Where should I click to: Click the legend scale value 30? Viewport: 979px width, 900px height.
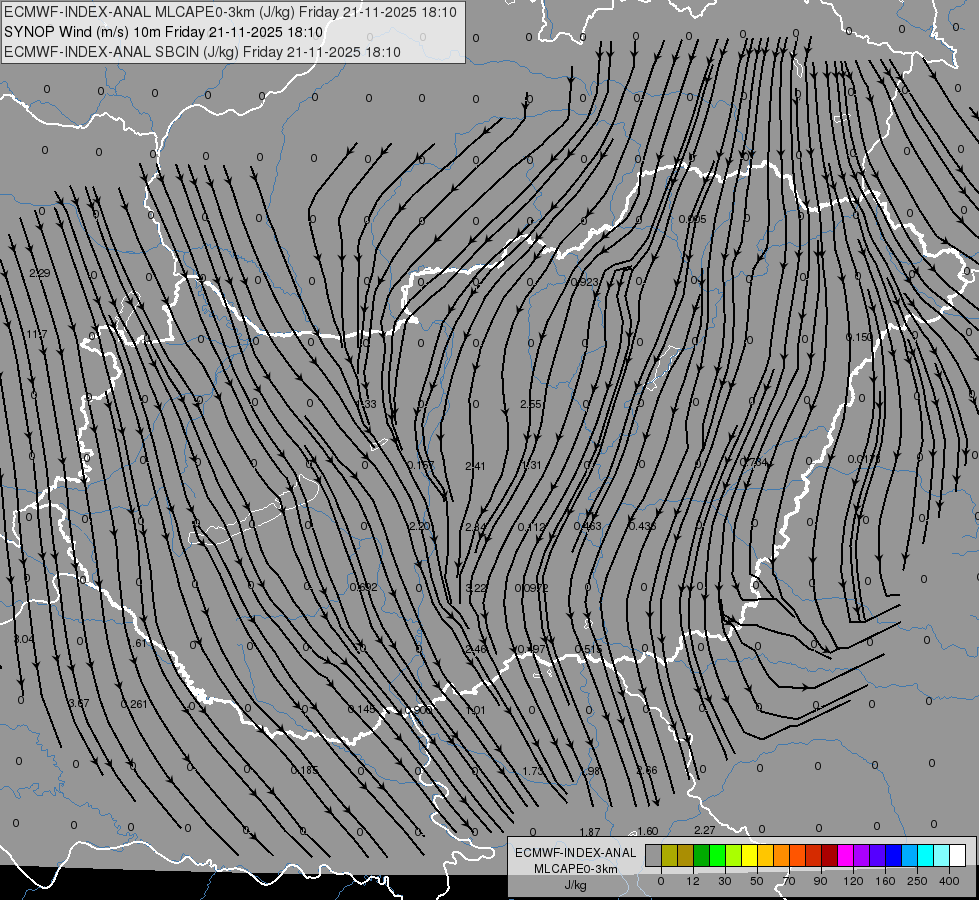tap(725, 881)
